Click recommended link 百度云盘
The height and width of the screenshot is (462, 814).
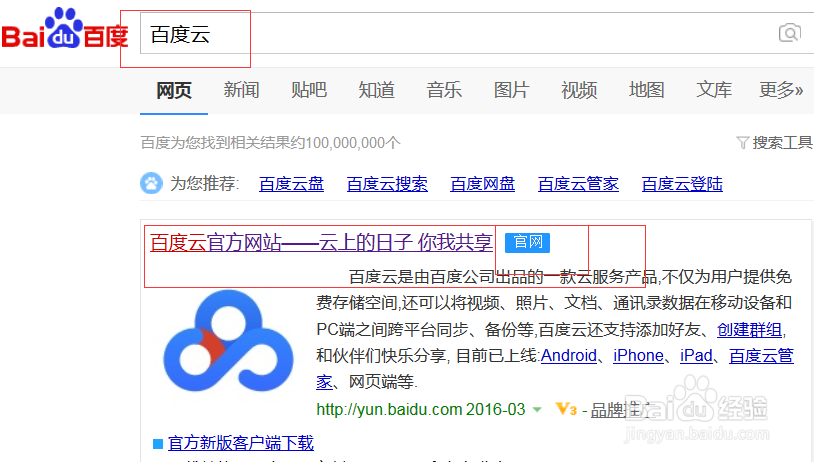point(291,184)
